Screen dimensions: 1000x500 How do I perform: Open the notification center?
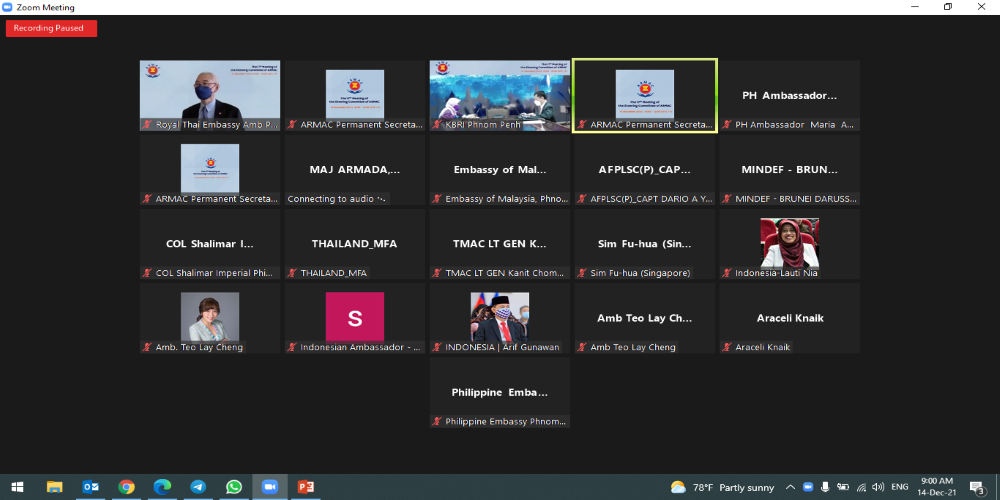(978, 487)
